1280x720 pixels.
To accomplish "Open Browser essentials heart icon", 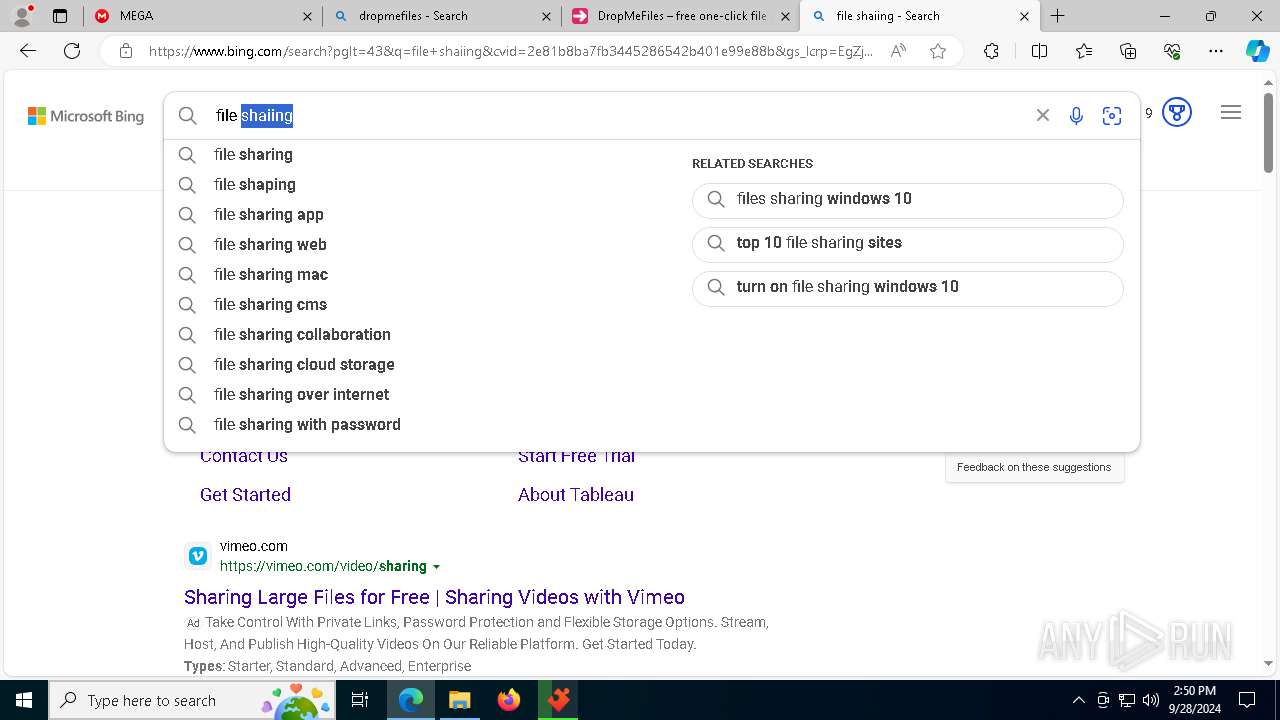I will point(1172,51).
